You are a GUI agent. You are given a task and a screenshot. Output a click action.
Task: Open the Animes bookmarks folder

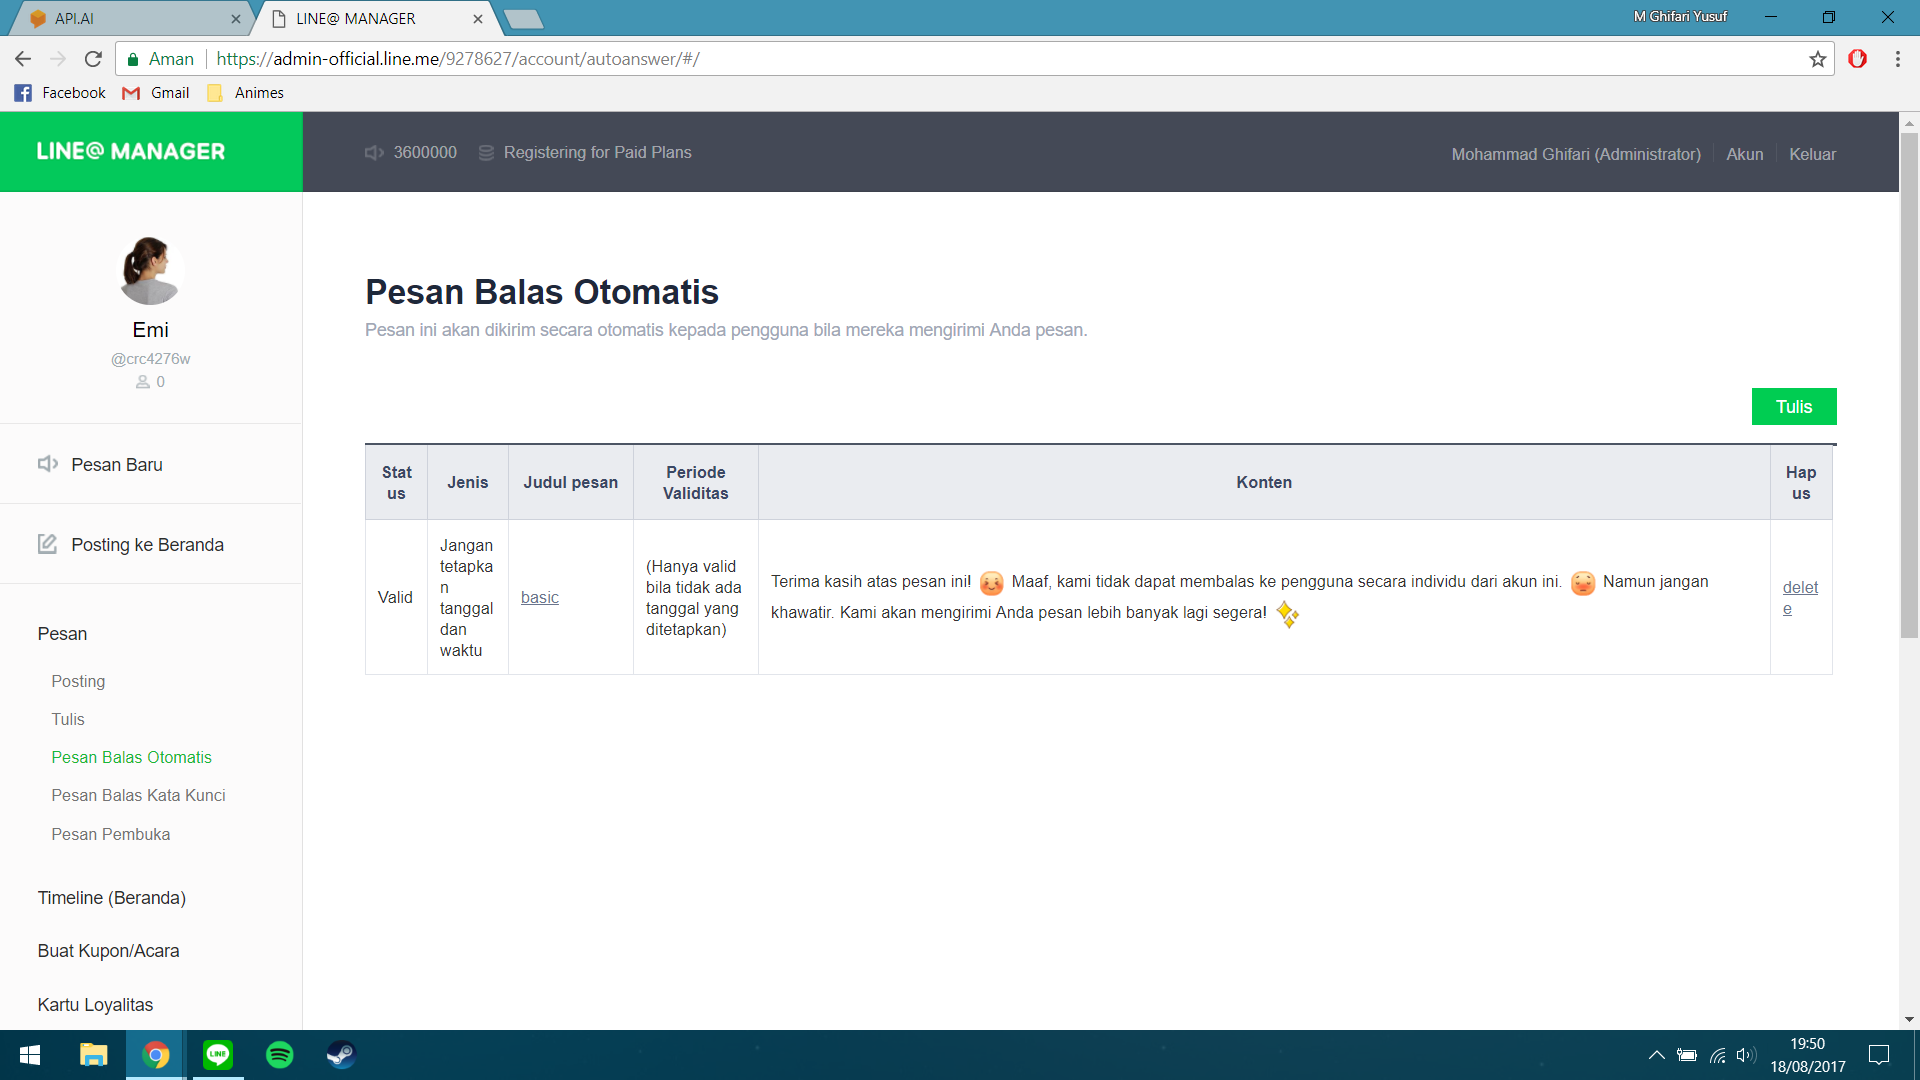click(x=246, y=93)
